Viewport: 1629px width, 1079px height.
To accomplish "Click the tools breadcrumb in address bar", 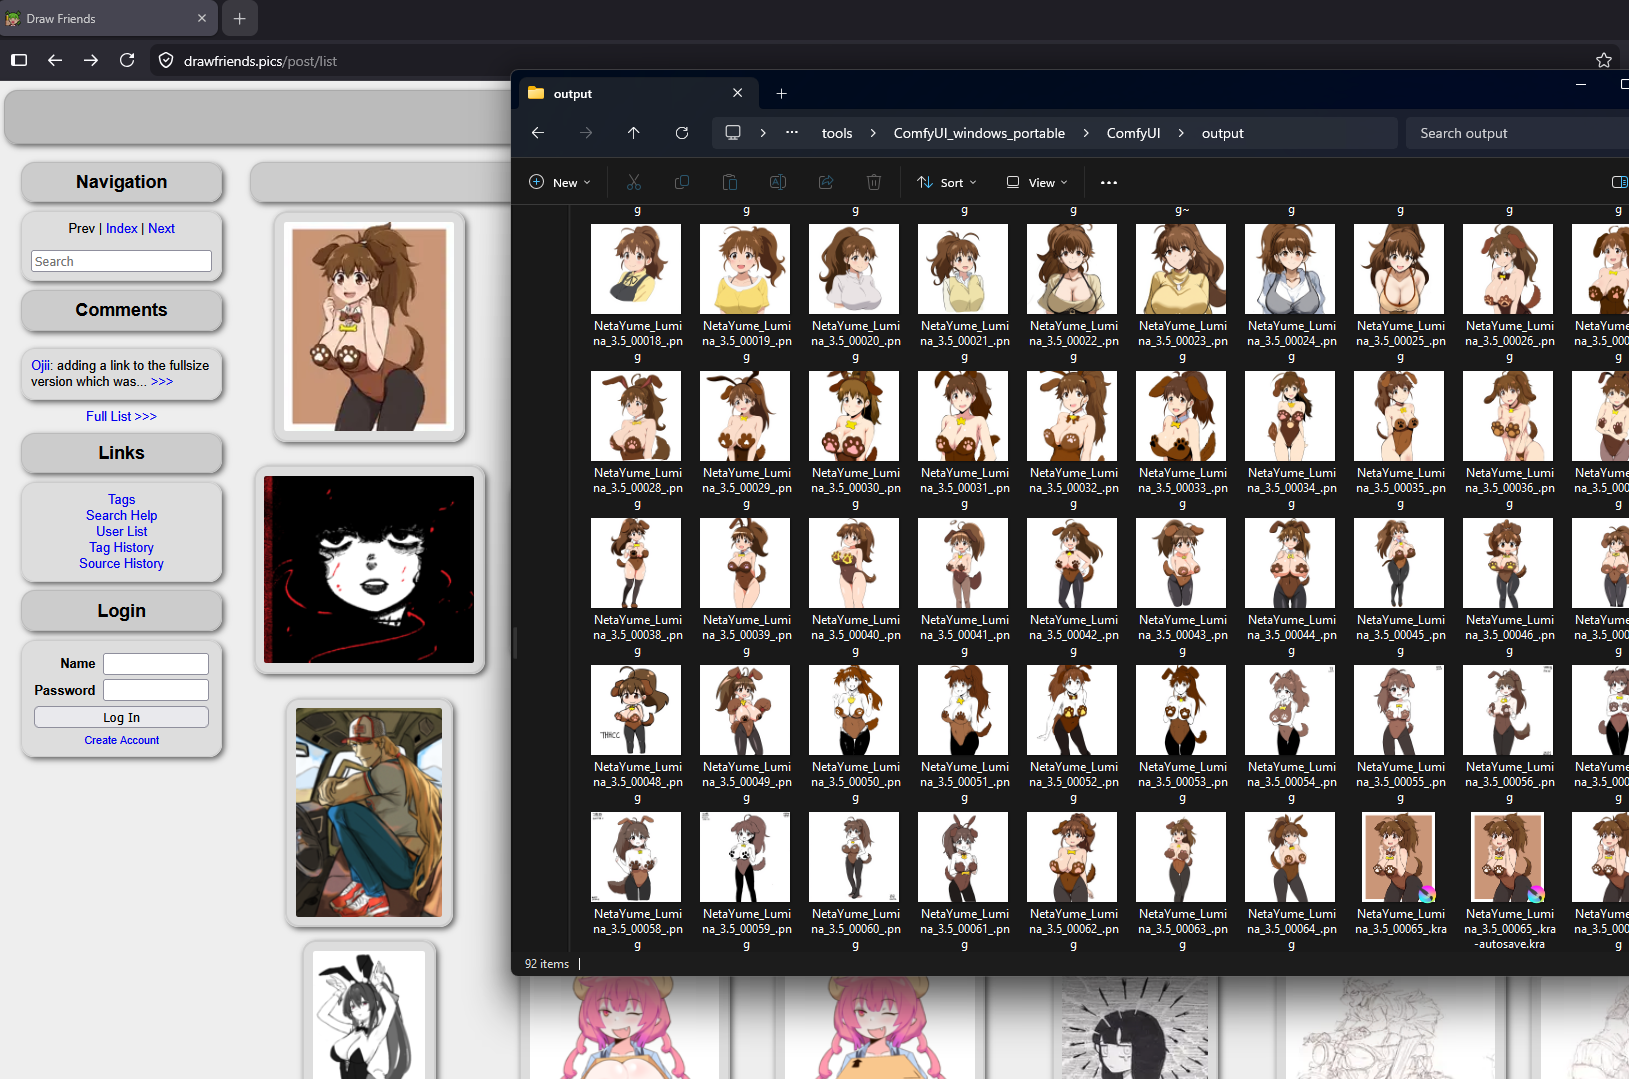I will click(x=837, y=133).
